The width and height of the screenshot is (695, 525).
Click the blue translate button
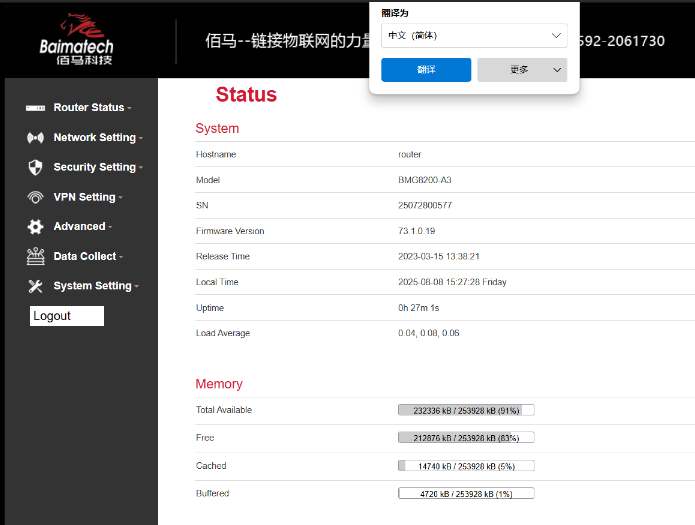(x=426, y=70)
